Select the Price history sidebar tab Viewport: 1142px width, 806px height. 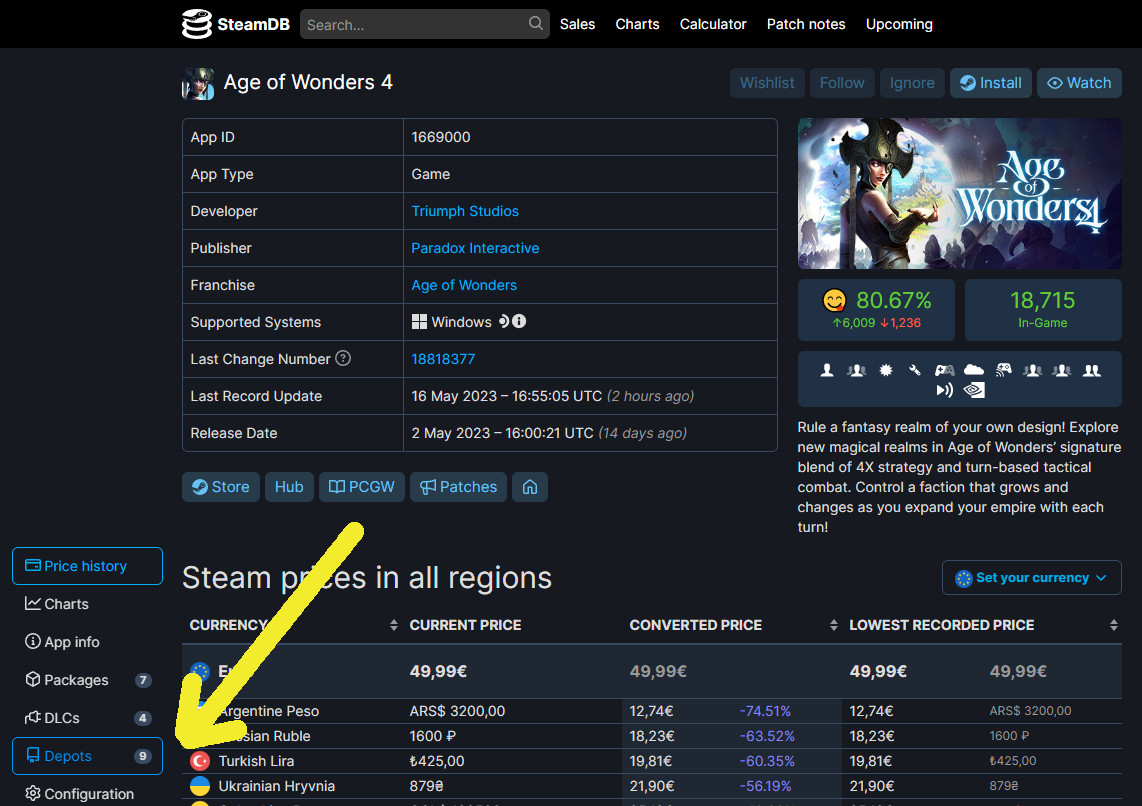coord(87,566)
